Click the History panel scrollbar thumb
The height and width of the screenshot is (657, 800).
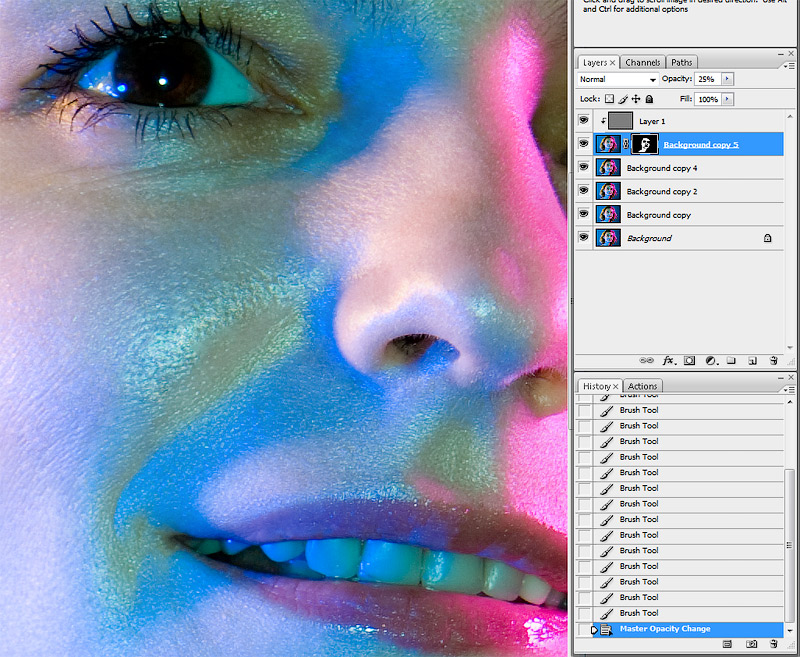789,545
